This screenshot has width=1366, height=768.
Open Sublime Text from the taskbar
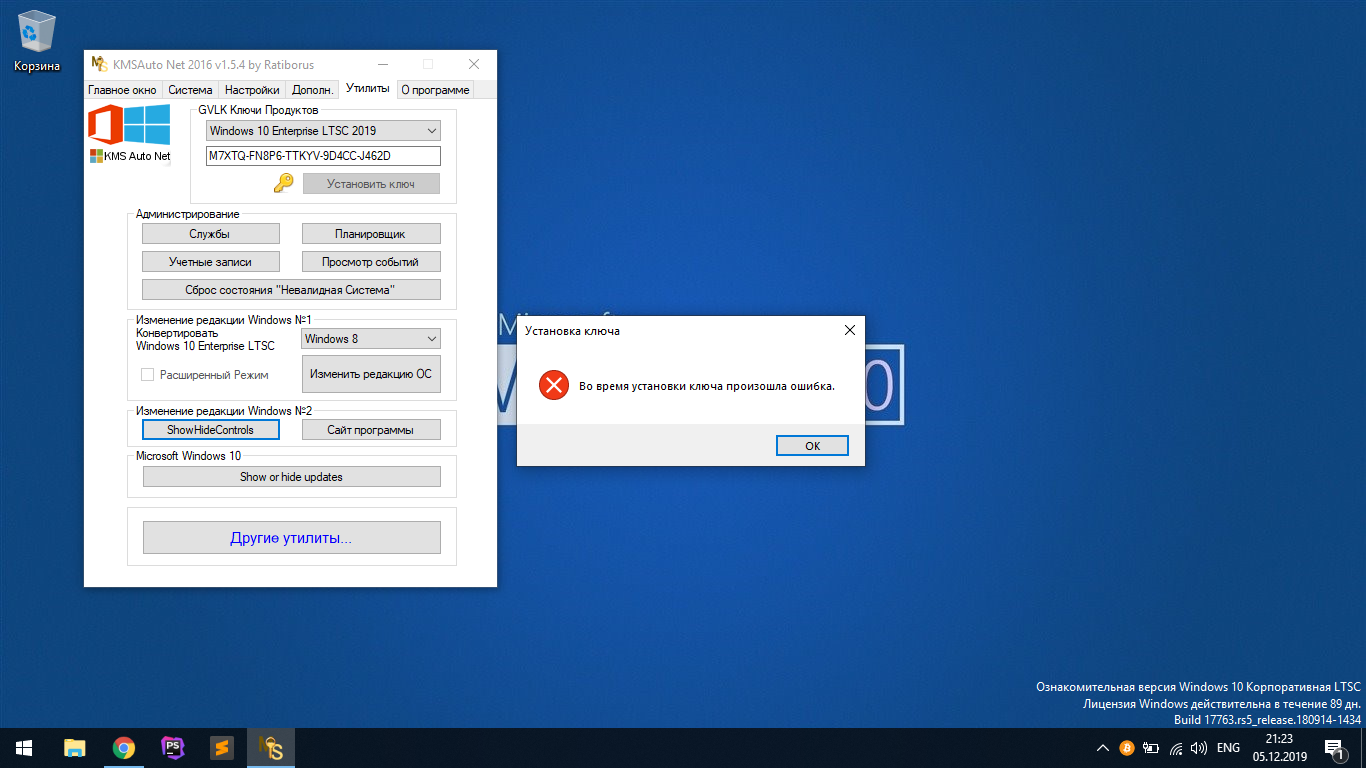tap(222, 748)
